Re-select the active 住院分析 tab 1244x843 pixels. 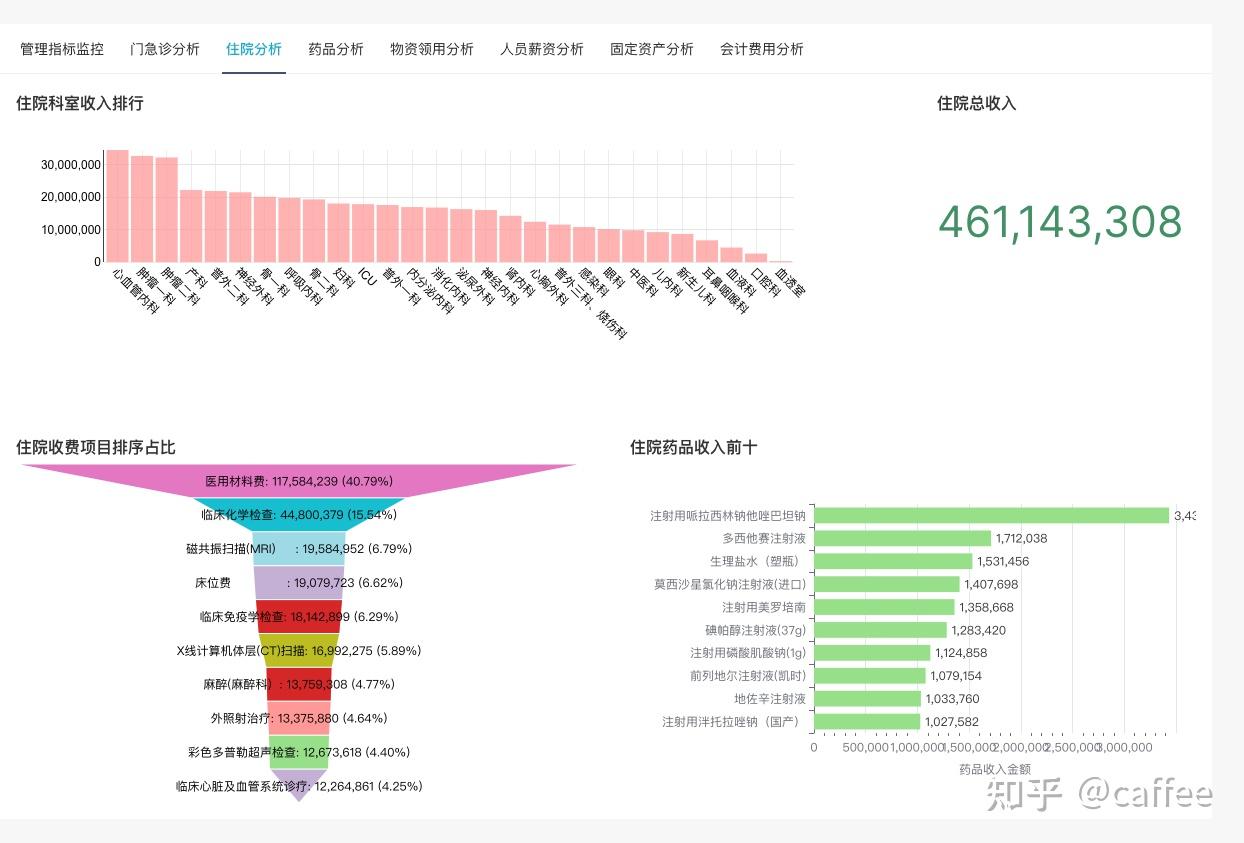[x=253, y=48]
